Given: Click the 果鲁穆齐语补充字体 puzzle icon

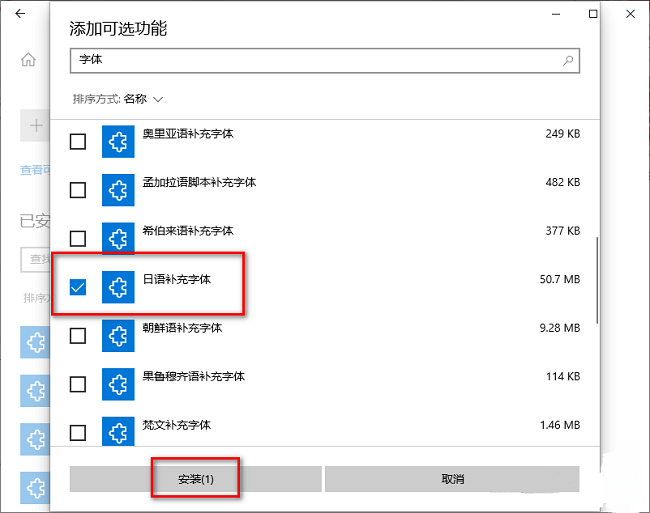Looking at the screenshot, I should 118,384.
